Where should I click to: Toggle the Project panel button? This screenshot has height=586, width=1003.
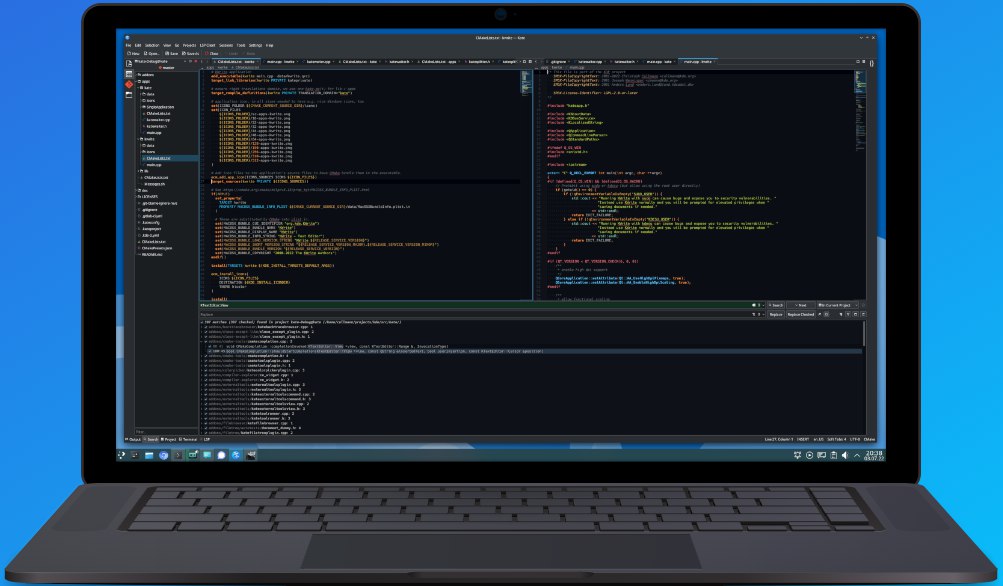[169, 439]
